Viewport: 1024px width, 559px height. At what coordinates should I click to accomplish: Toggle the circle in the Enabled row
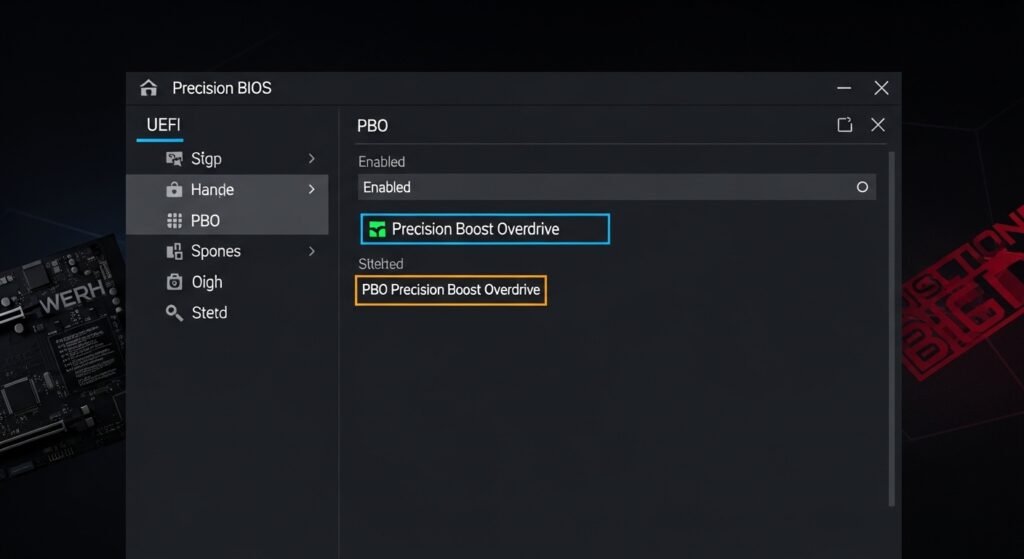(x=862, y=187)
